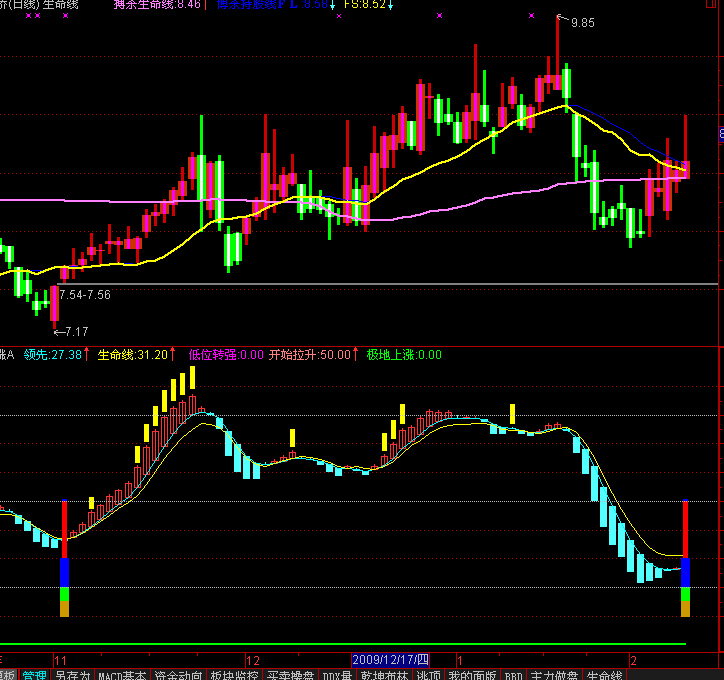Open the 资金动向 indicator tab
This screenshot has width=724, height=680.
coord(178,675)
